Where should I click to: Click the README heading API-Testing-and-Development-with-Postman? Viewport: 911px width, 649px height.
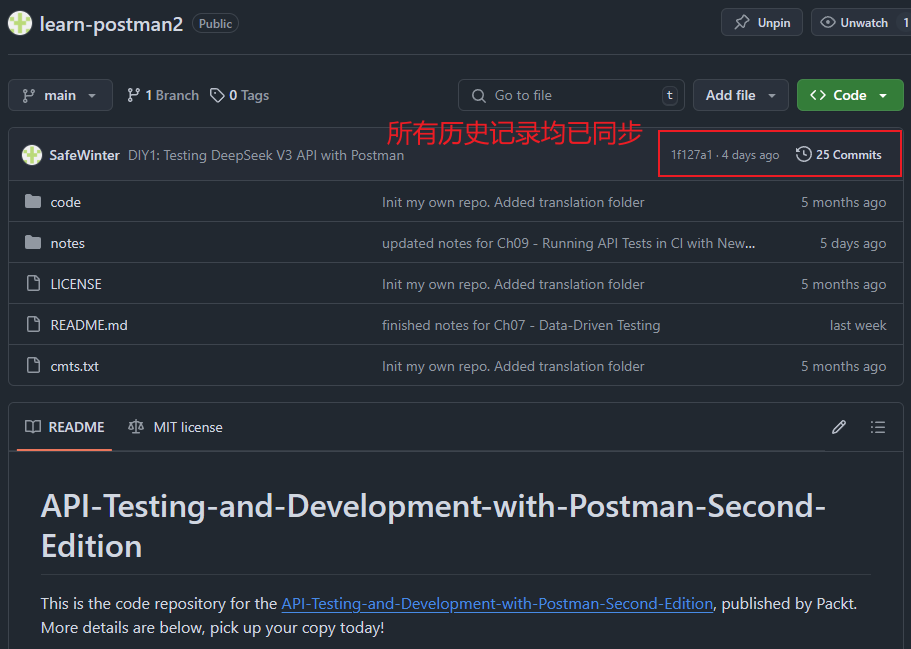[x=433, y=525]
